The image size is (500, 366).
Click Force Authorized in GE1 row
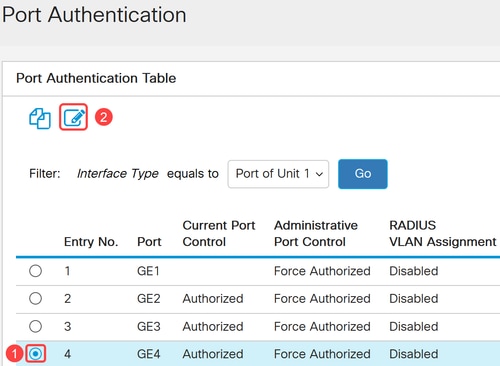[322, 271]
